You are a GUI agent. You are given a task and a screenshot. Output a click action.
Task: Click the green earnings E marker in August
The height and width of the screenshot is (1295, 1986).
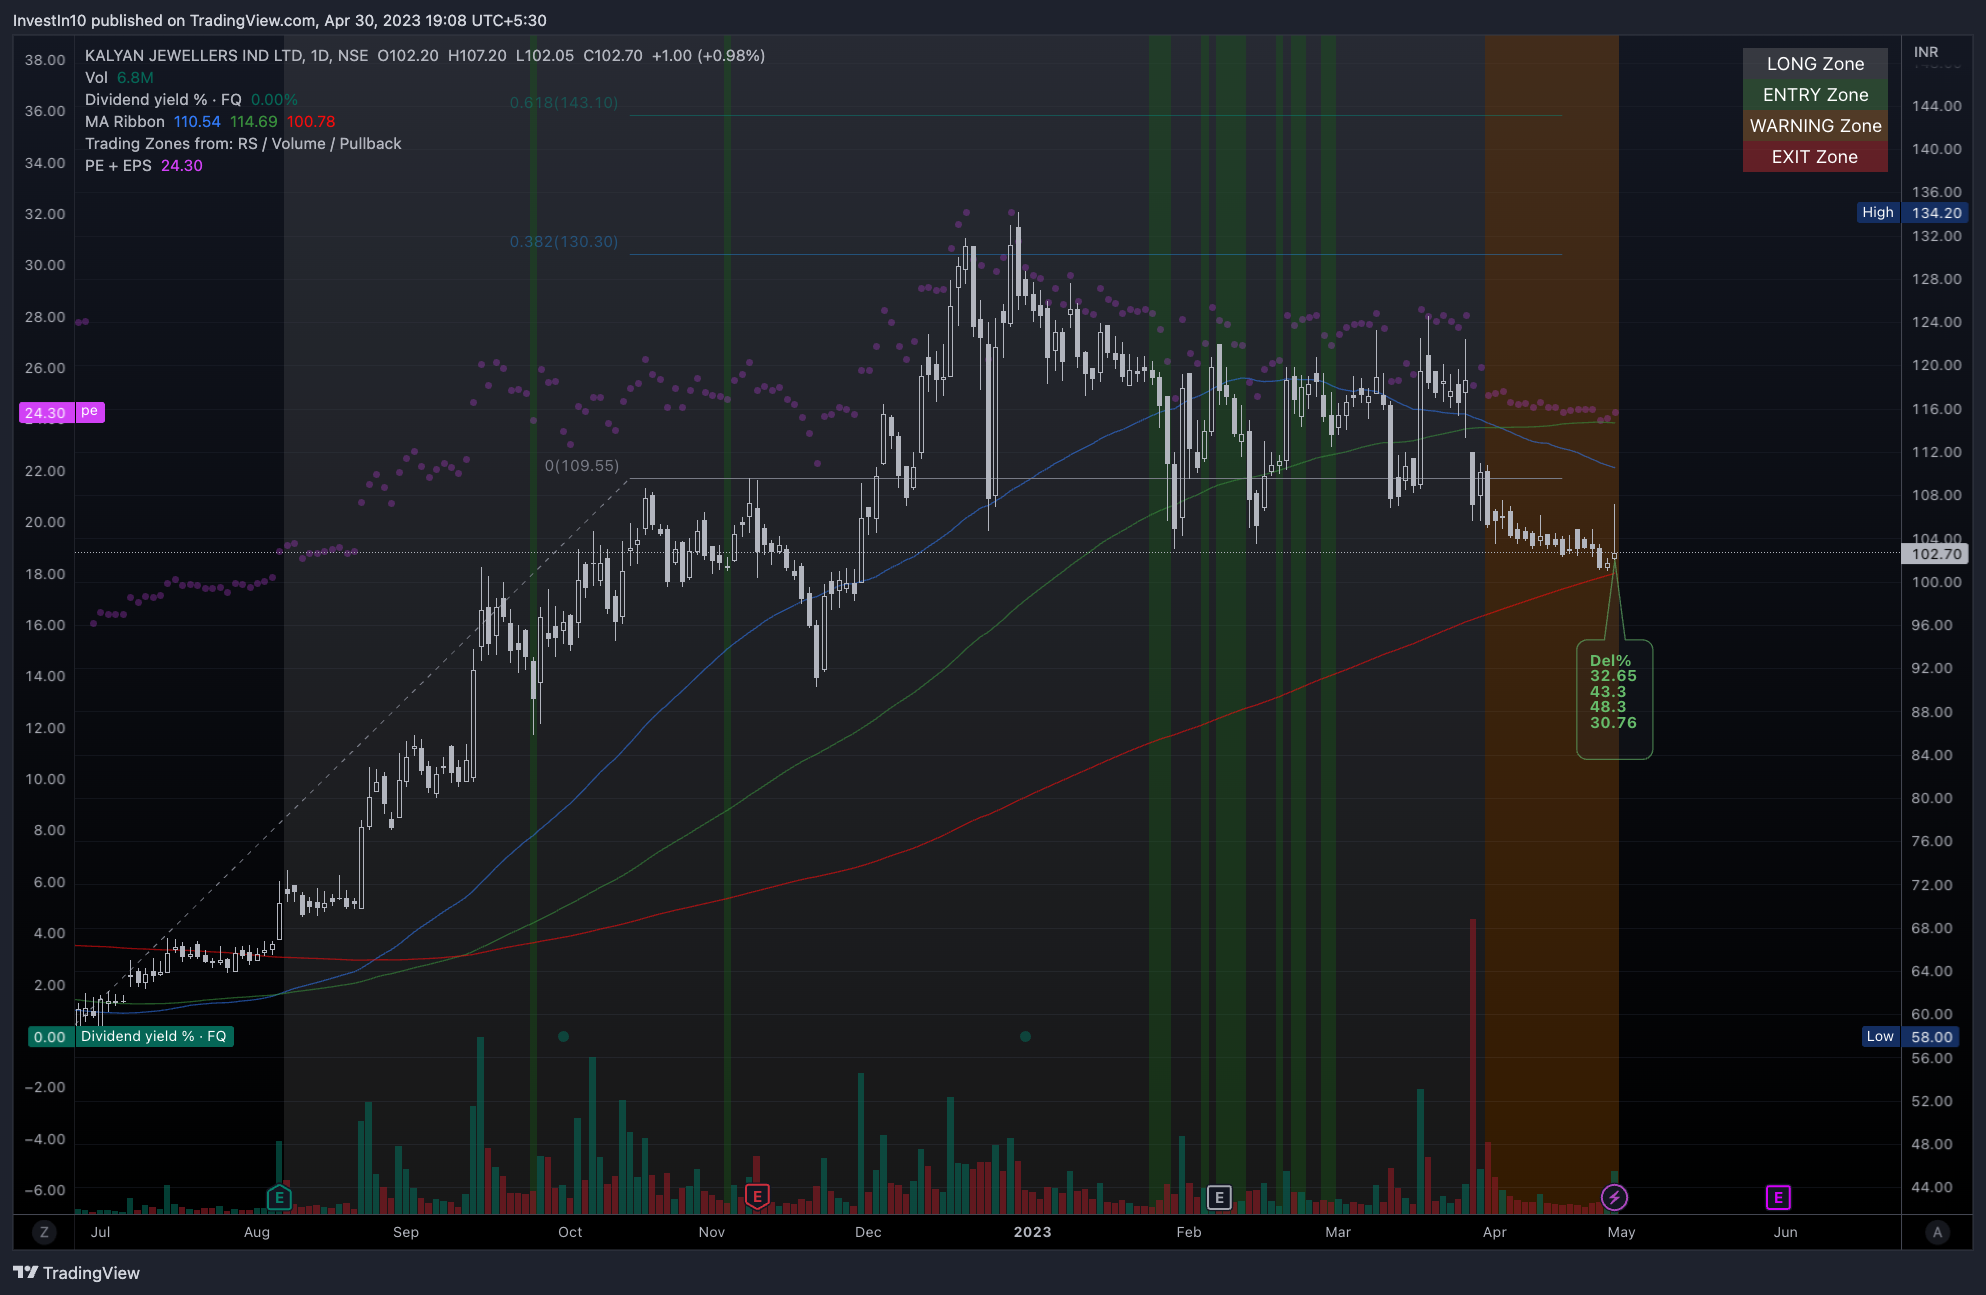(279, 1197)
